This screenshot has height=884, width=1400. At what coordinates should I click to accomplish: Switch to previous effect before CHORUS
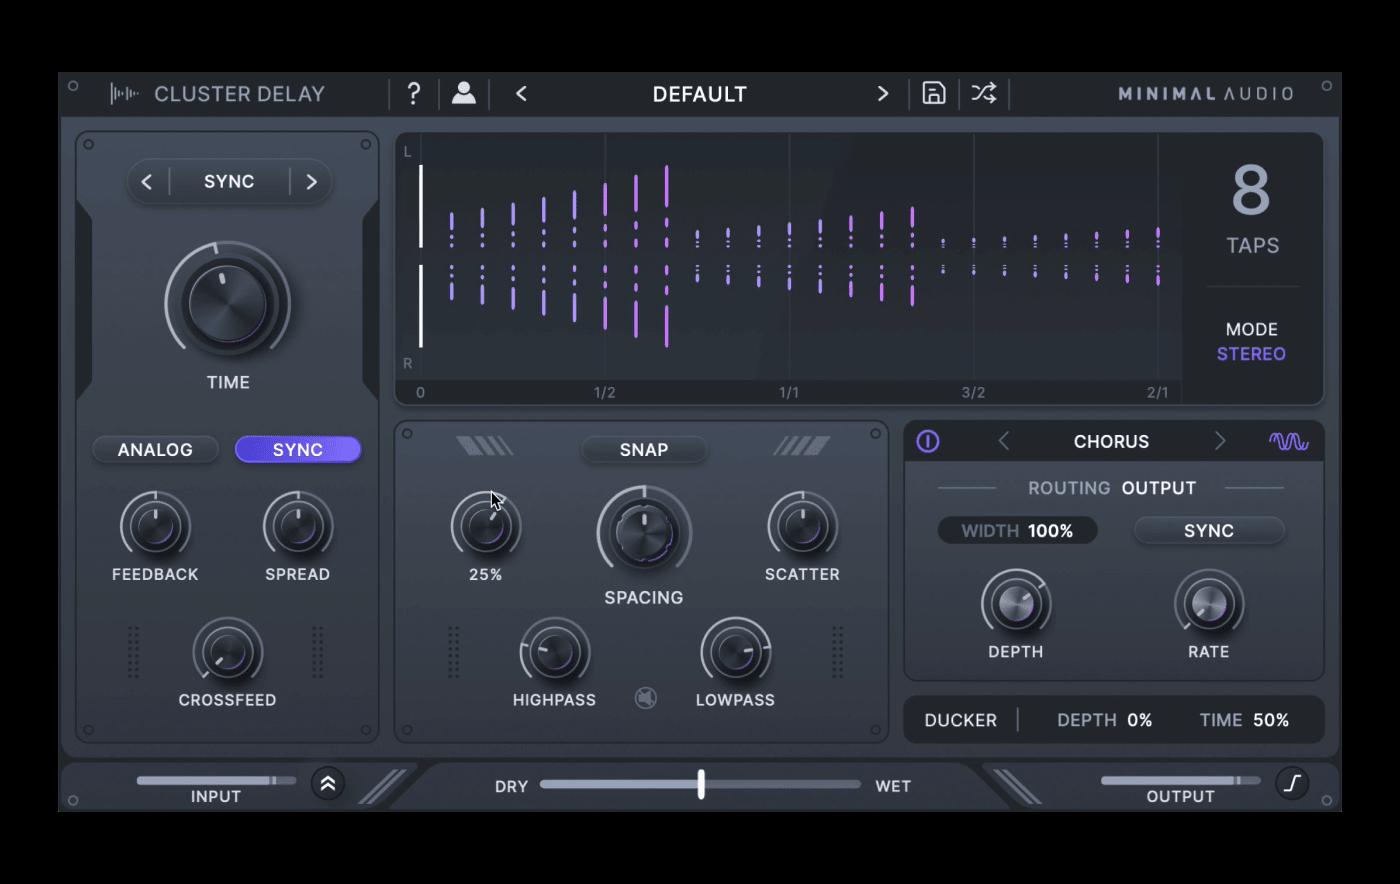[x=1004, y=441]
